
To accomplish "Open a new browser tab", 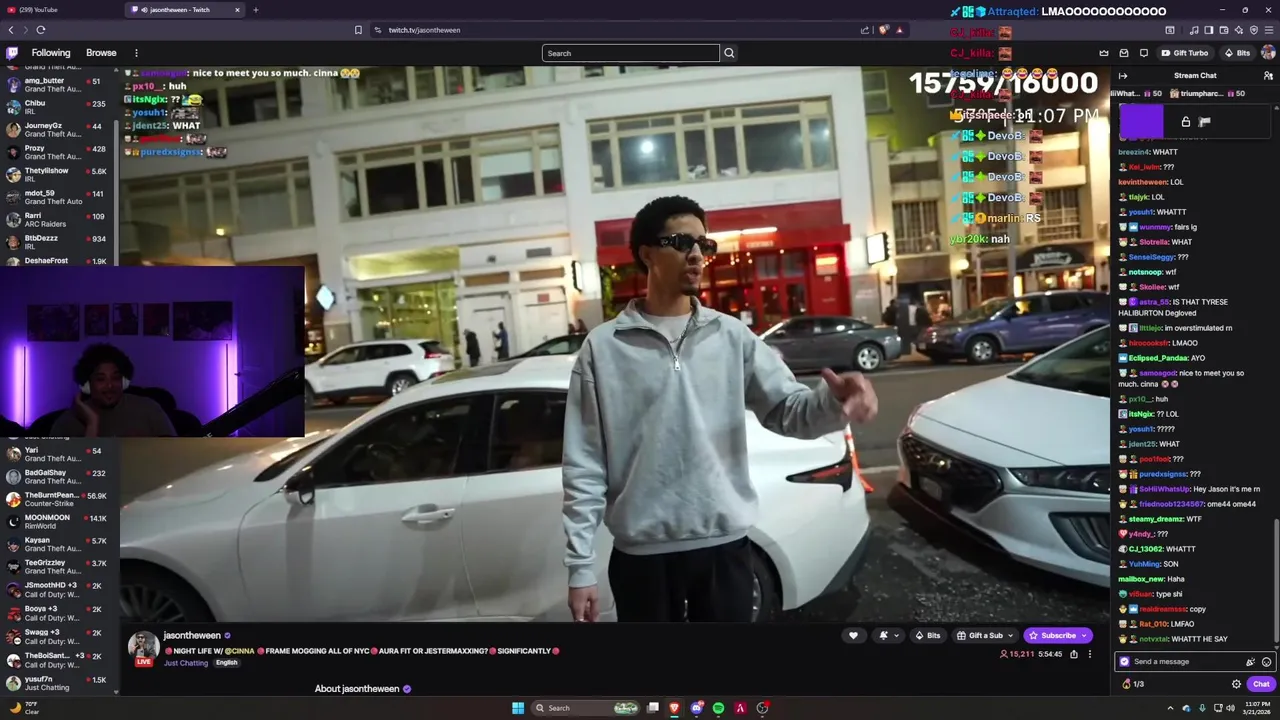I will [255, 10].
